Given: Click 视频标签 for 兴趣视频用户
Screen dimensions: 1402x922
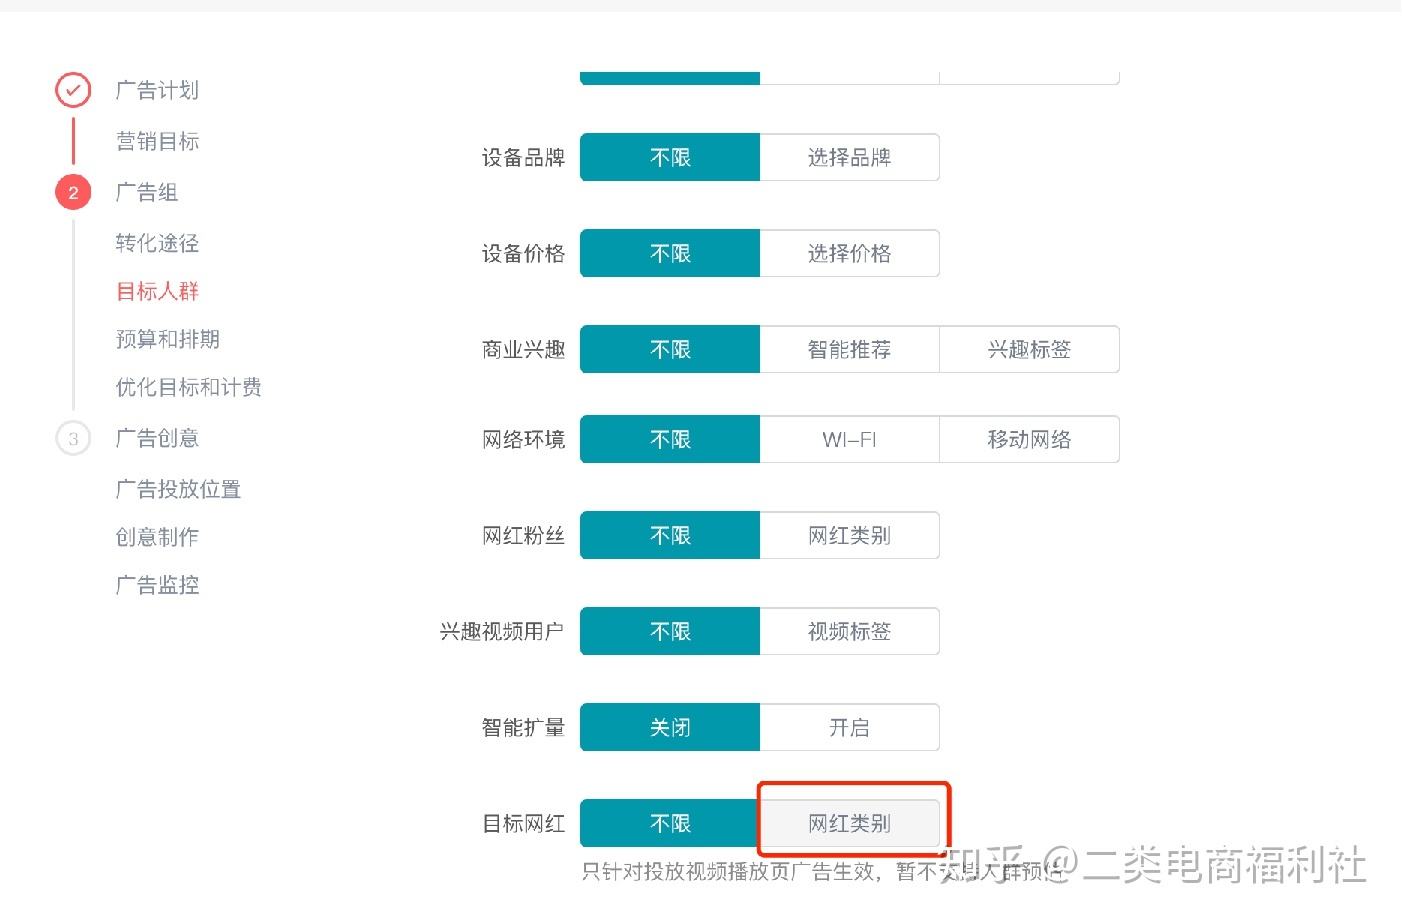Looking at the screenshot, I should click(x=849, y=631).
